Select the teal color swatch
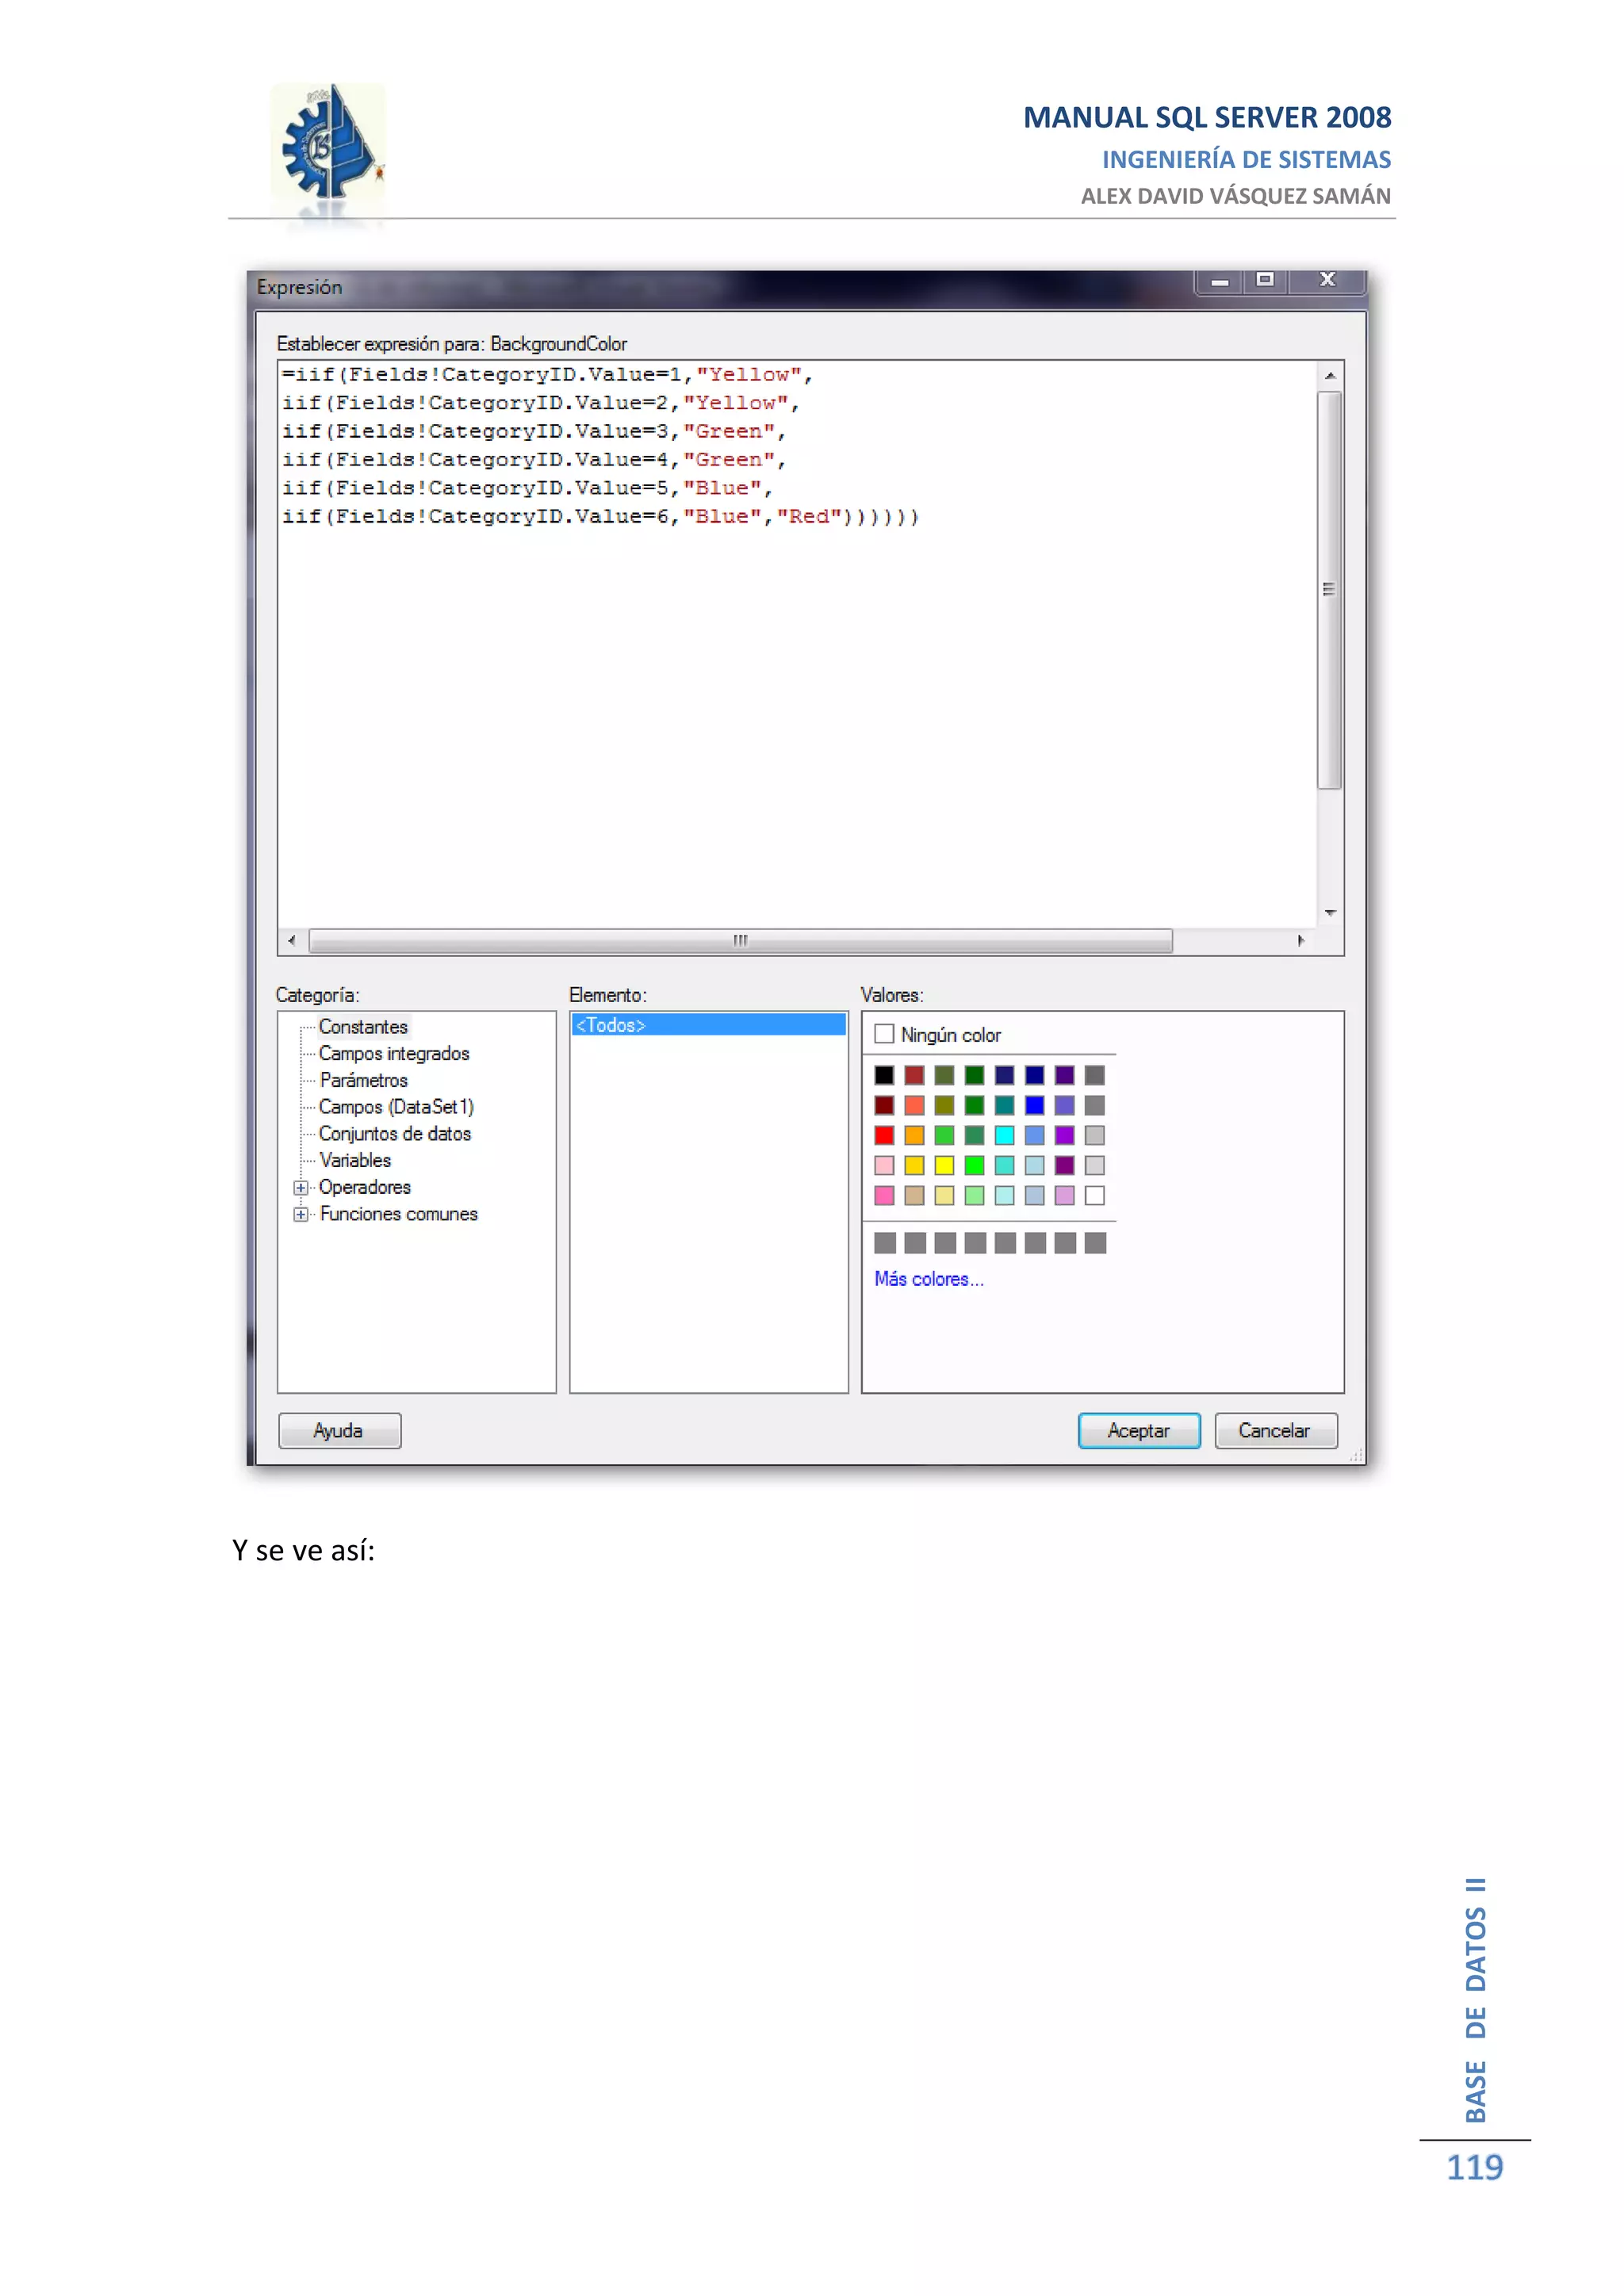1624x2296 pixels. pyautogui.click(x=1004, y=1105)
